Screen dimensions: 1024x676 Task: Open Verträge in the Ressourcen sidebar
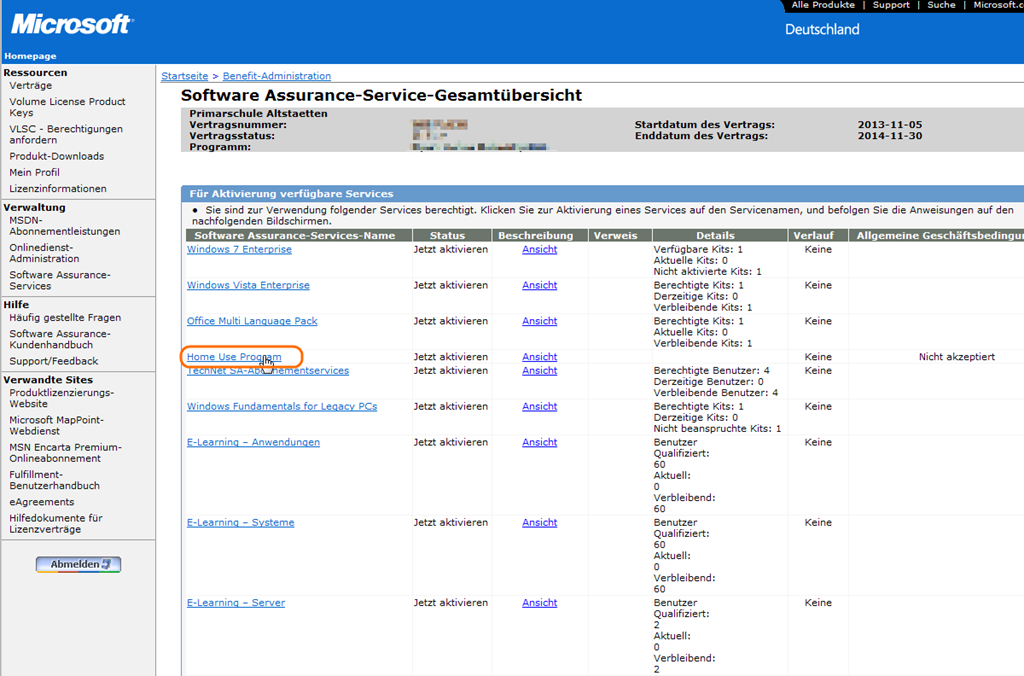pos(31,86)
